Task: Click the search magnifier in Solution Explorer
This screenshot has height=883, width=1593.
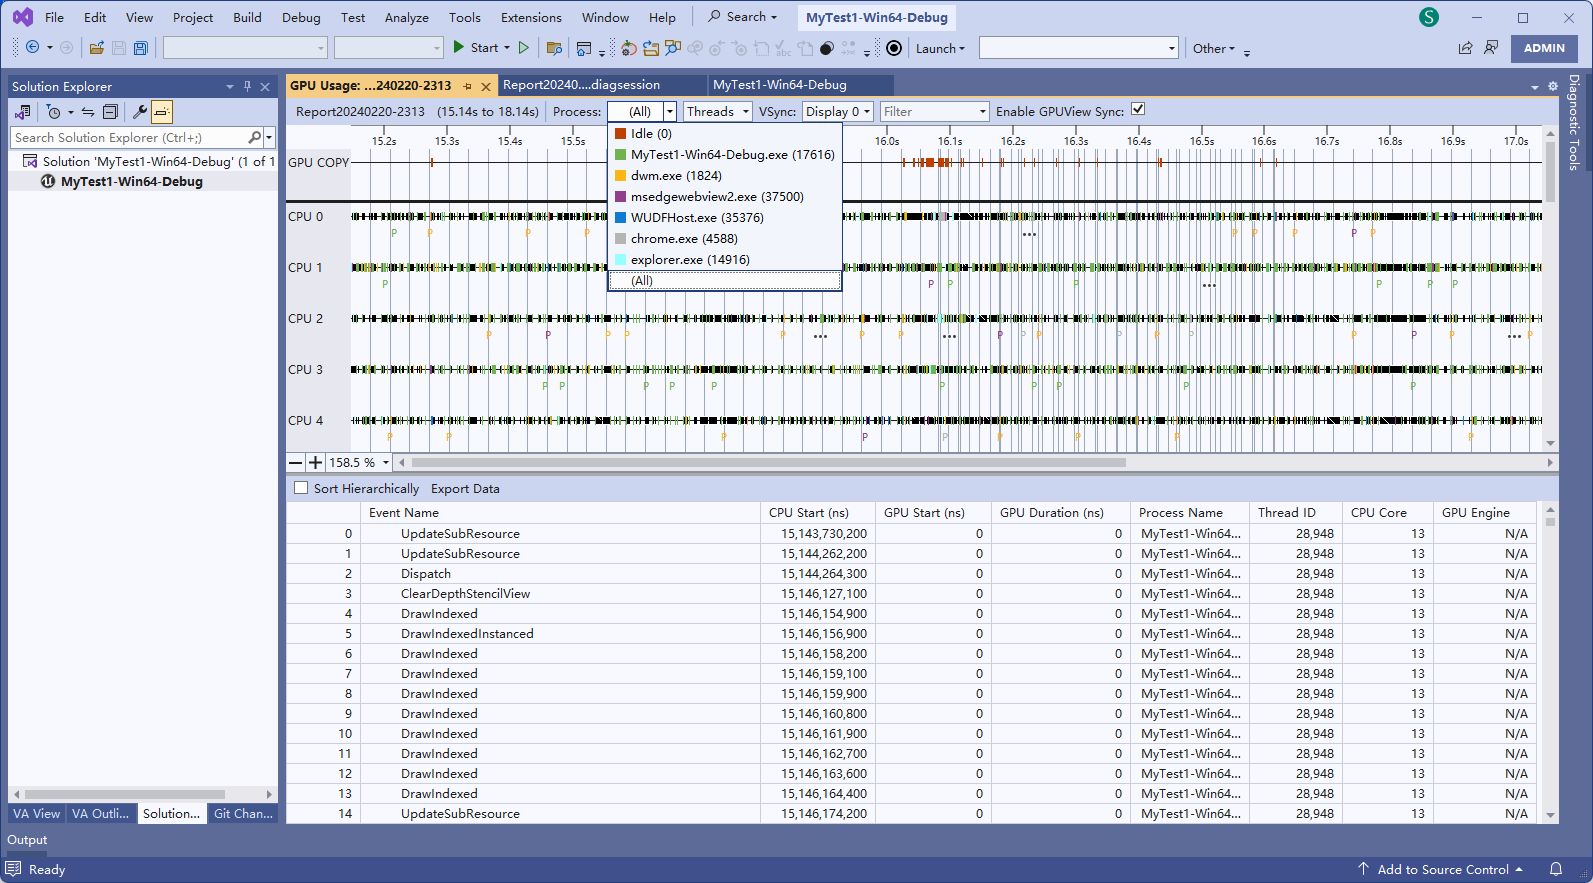Action: click(254, 137)
